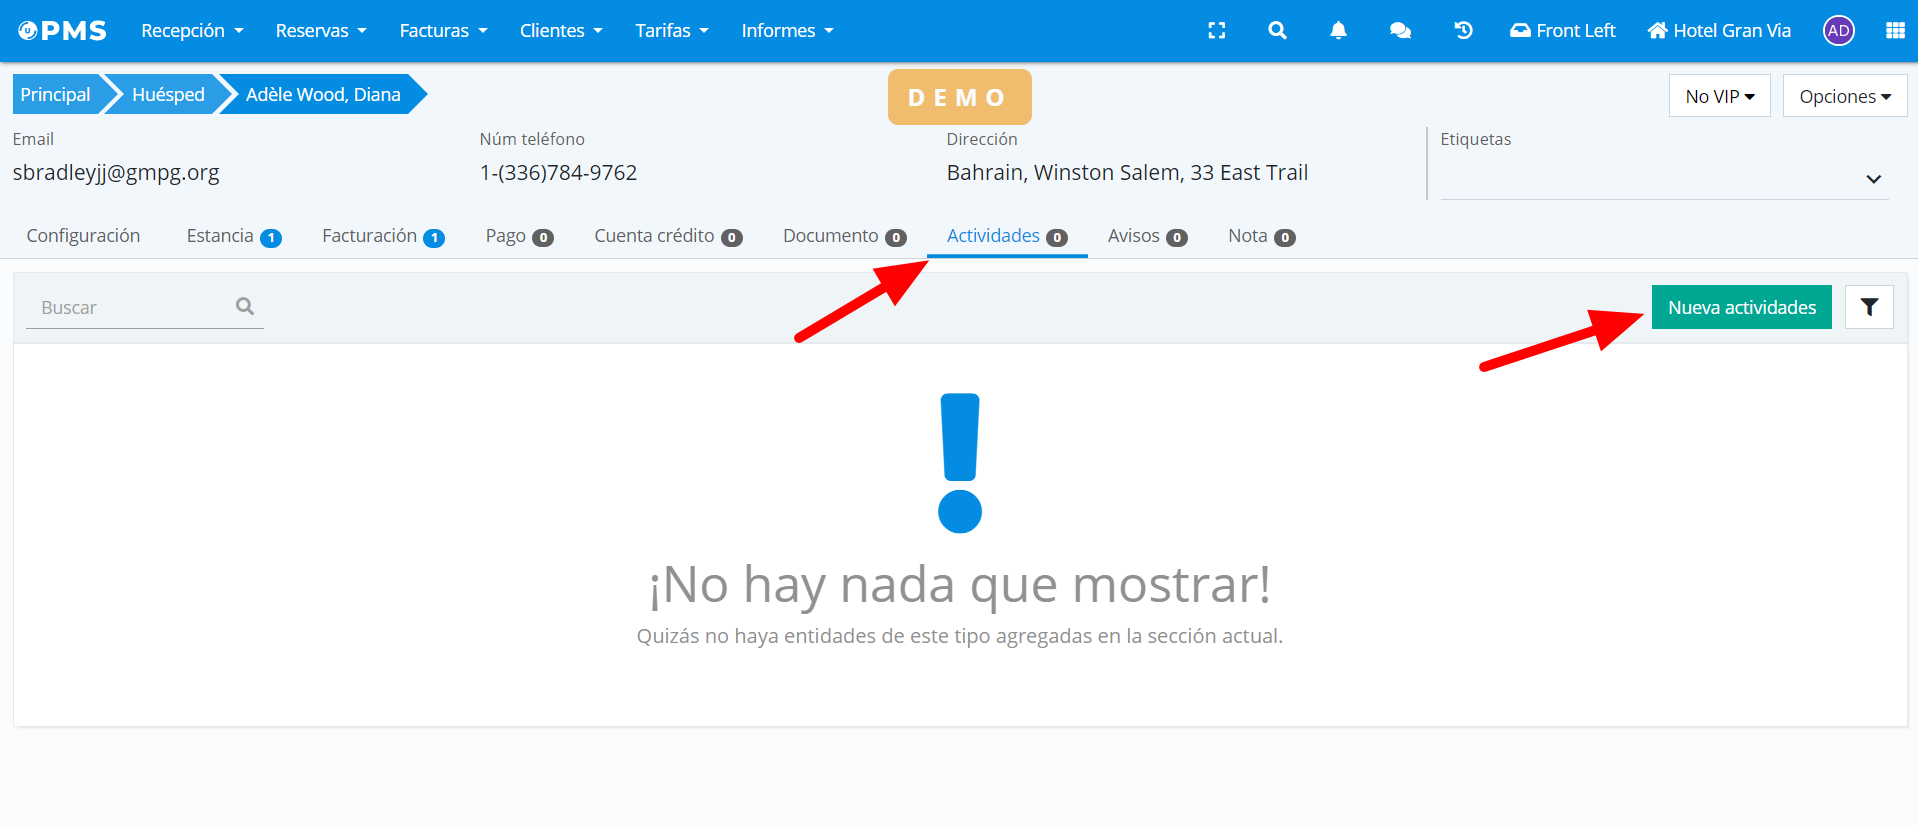The width and height of the screenshot is (1918, 826).
Task: Focus the Buscar search field
Action: pos(135,308)
